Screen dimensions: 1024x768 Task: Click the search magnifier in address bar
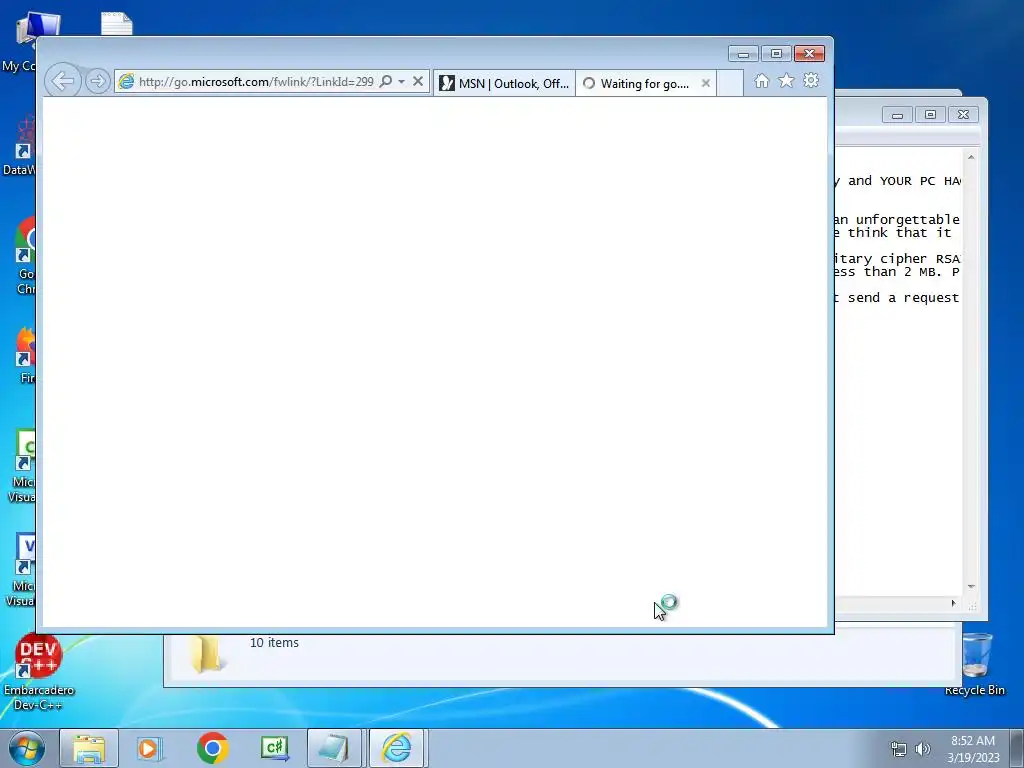tap(386, 82)
